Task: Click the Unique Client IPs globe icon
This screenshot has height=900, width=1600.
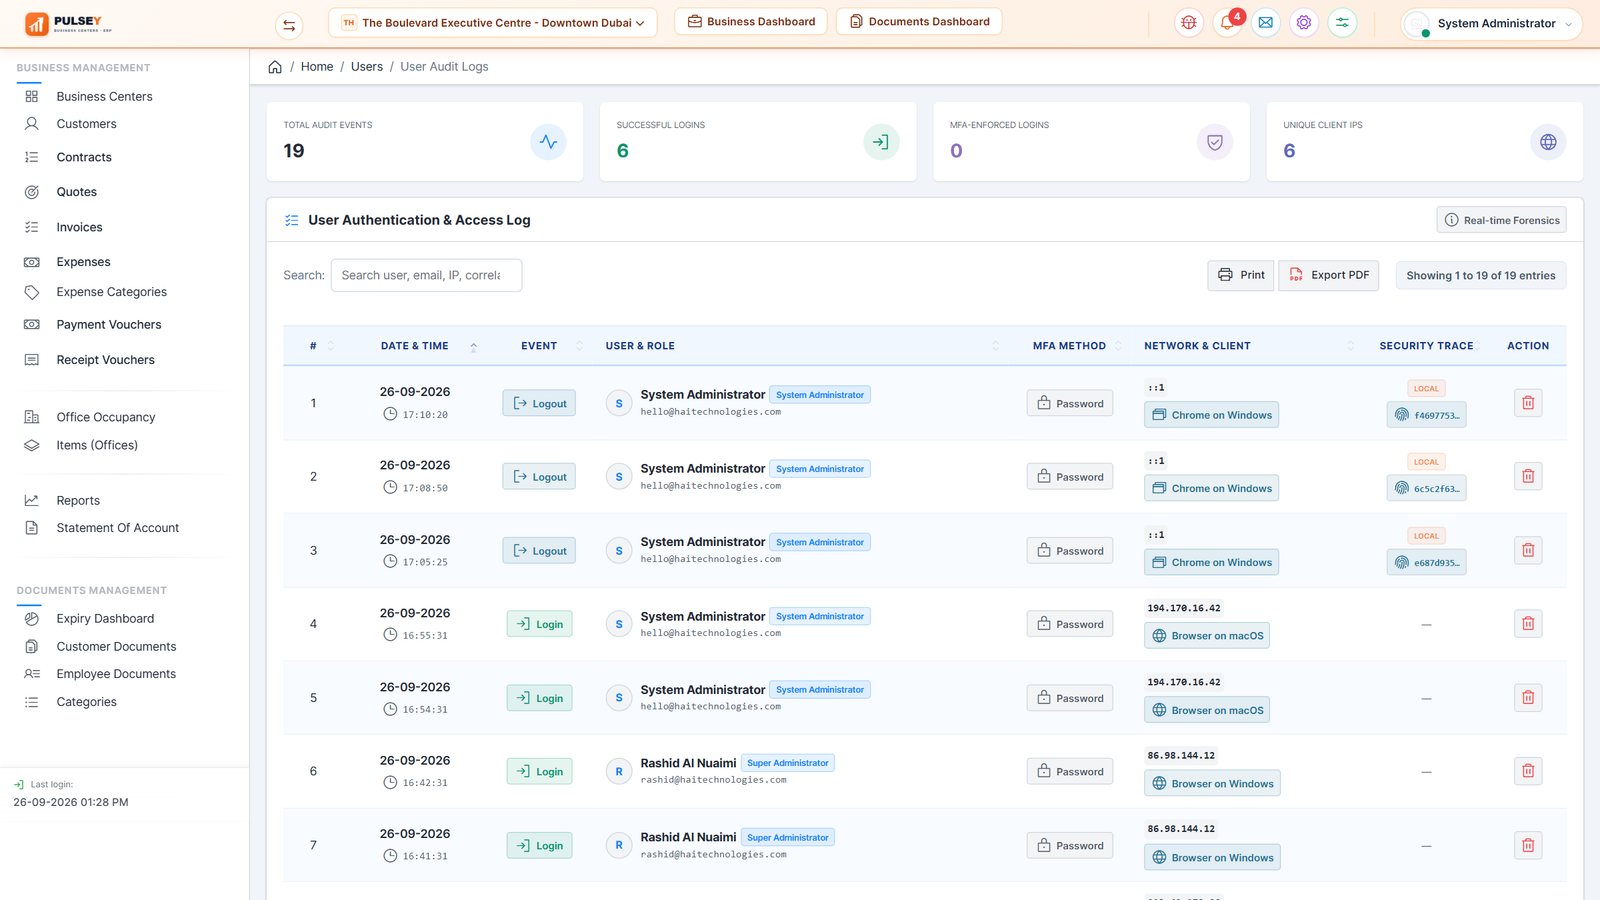Action: point(1548,142)
